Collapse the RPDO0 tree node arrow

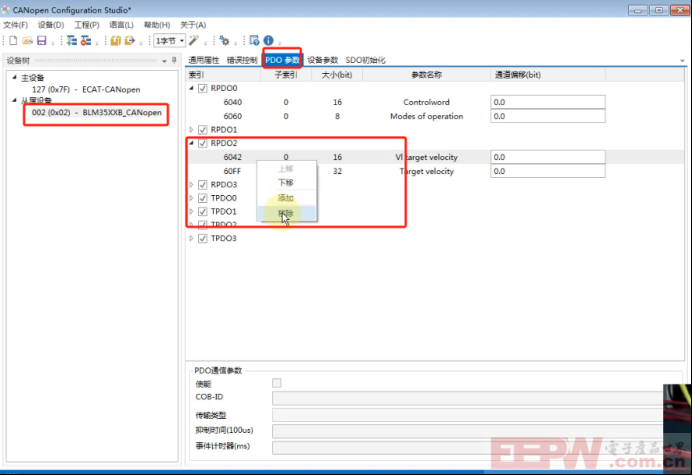(x=192, y=88)
